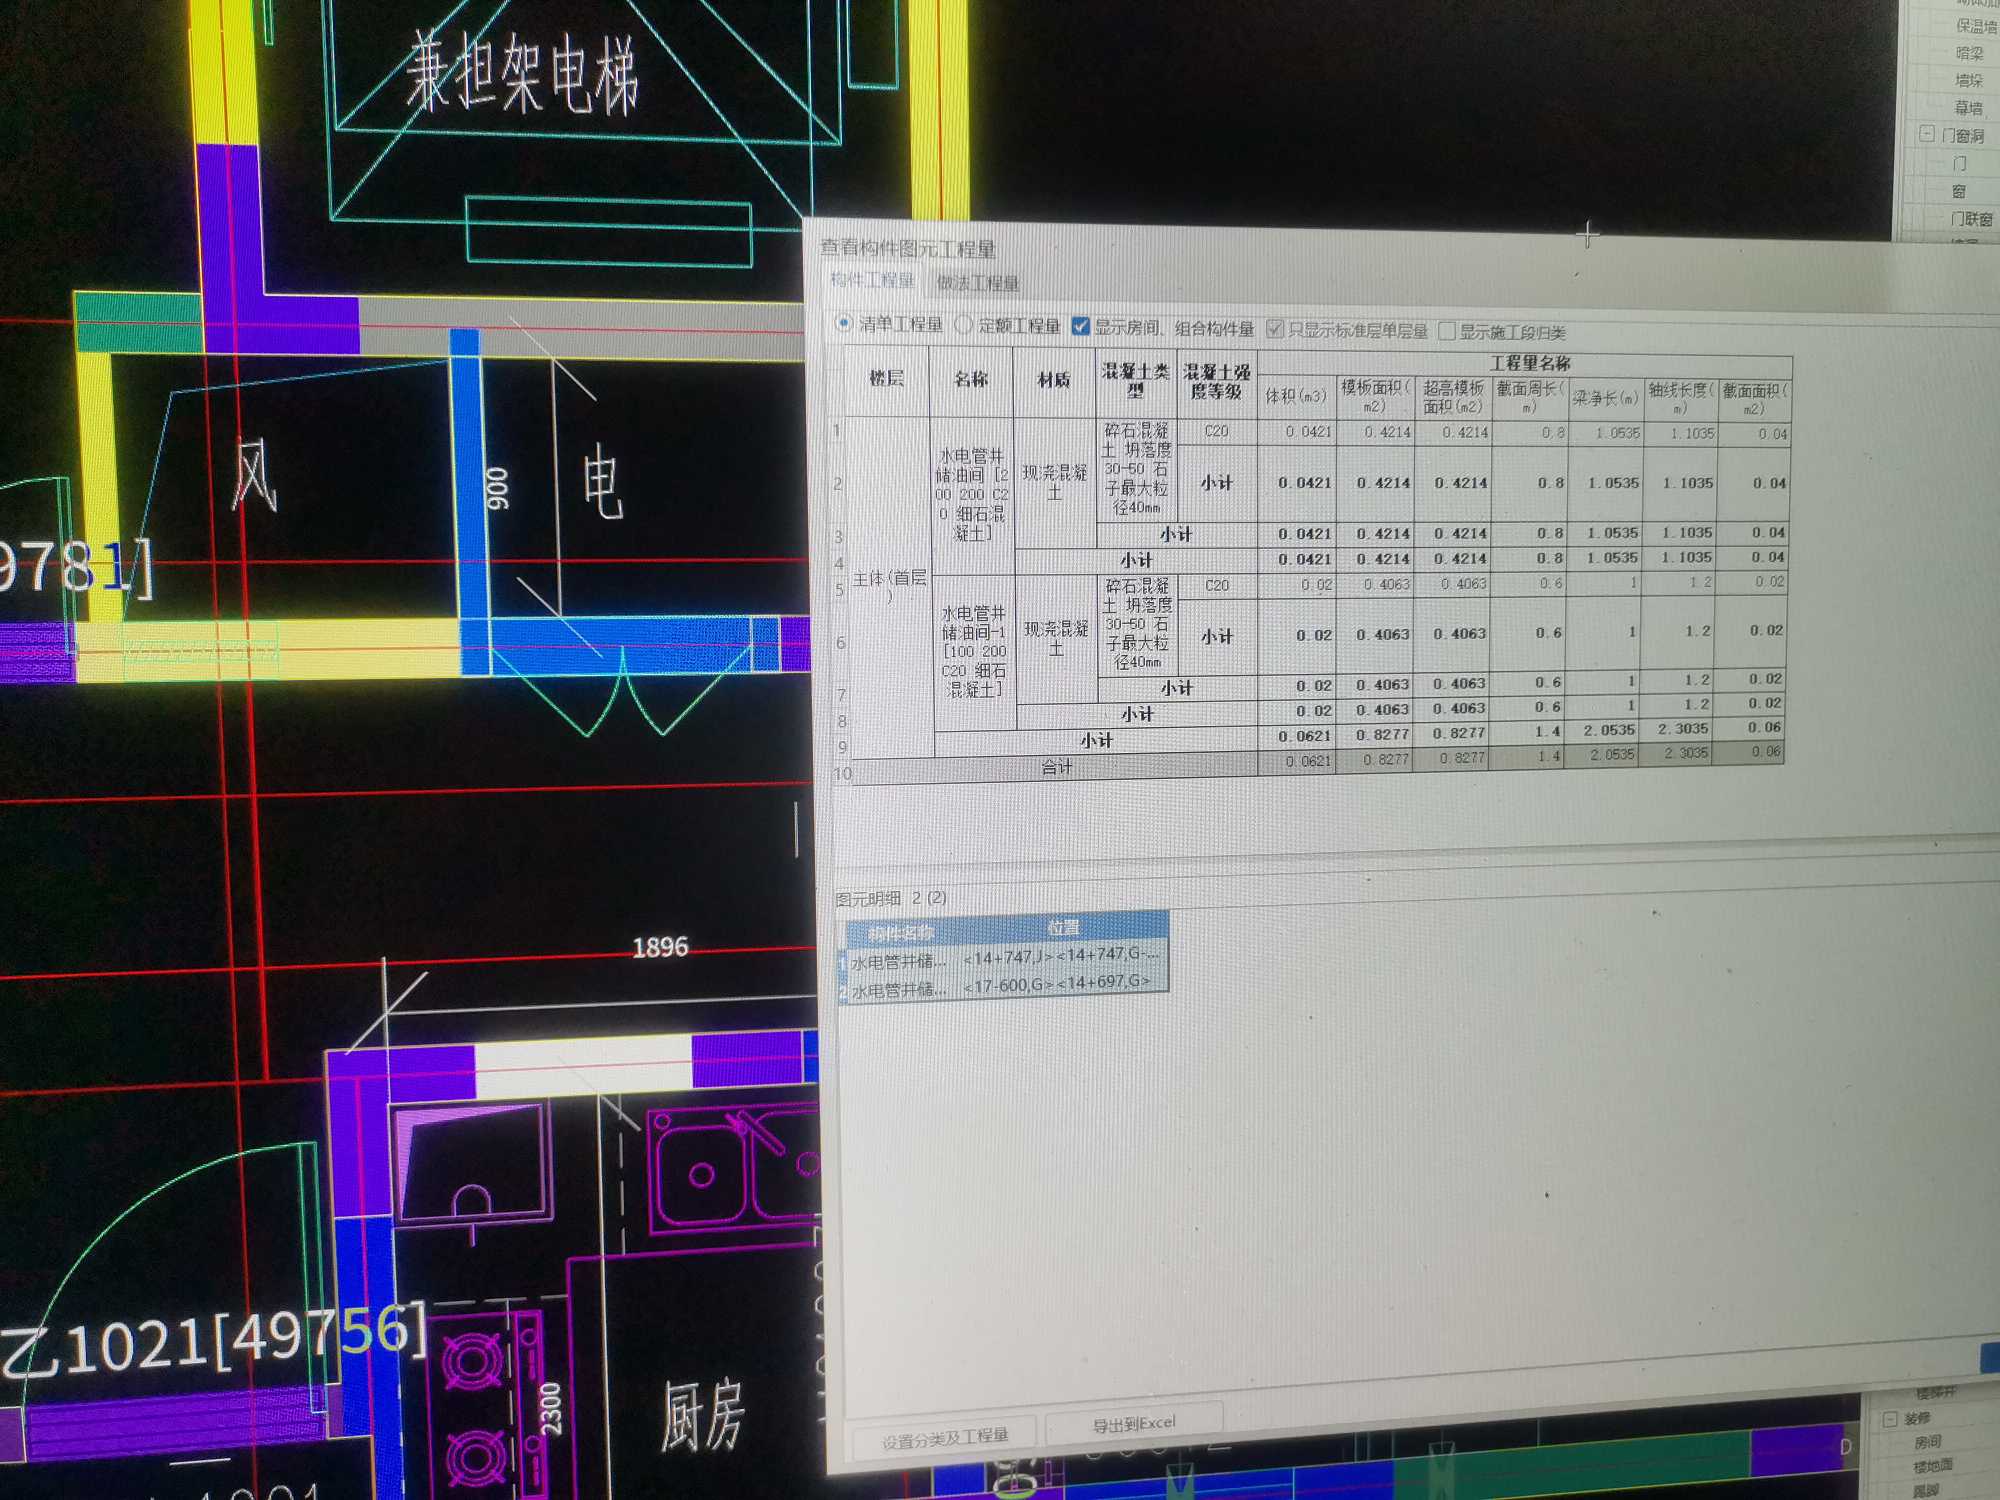Click the 位置 header in 图元明细
2000x1500 pixels.
(1063, 928)
